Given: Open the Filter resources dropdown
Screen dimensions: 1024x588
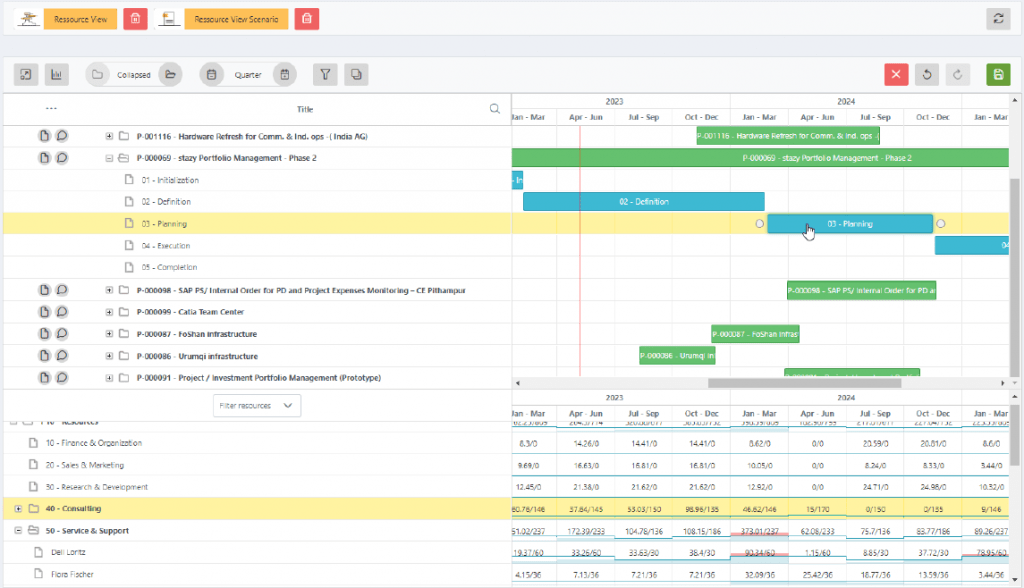Looking at the screenshot, I should tap(257, 405).
